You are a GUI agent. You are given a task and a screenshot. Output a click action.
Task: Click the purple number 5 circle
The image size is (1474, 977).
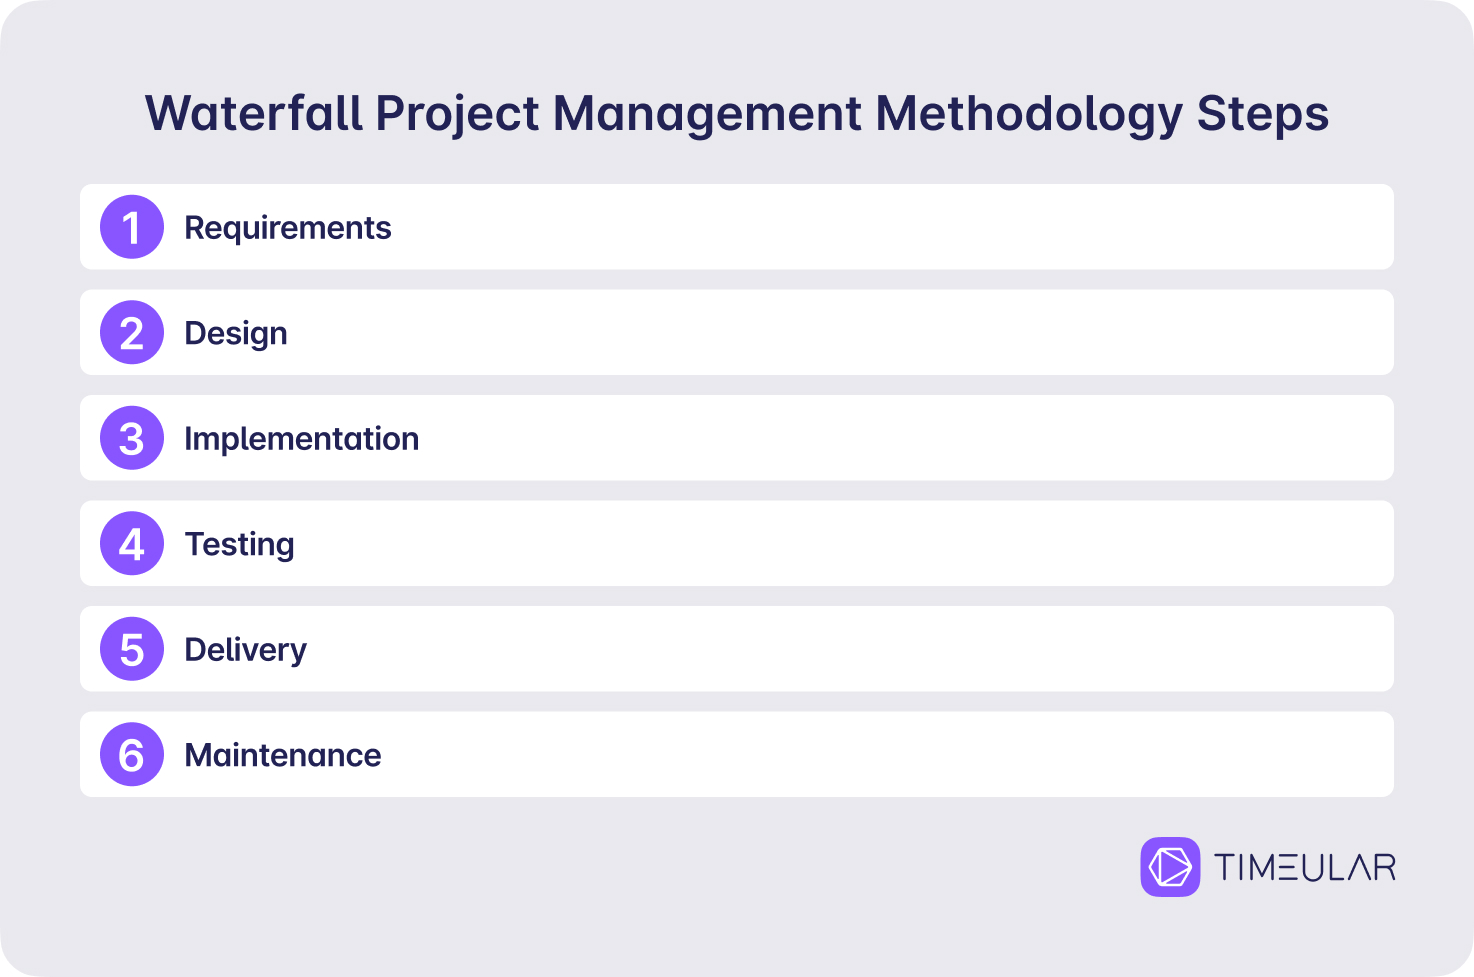tap(132, 649)
